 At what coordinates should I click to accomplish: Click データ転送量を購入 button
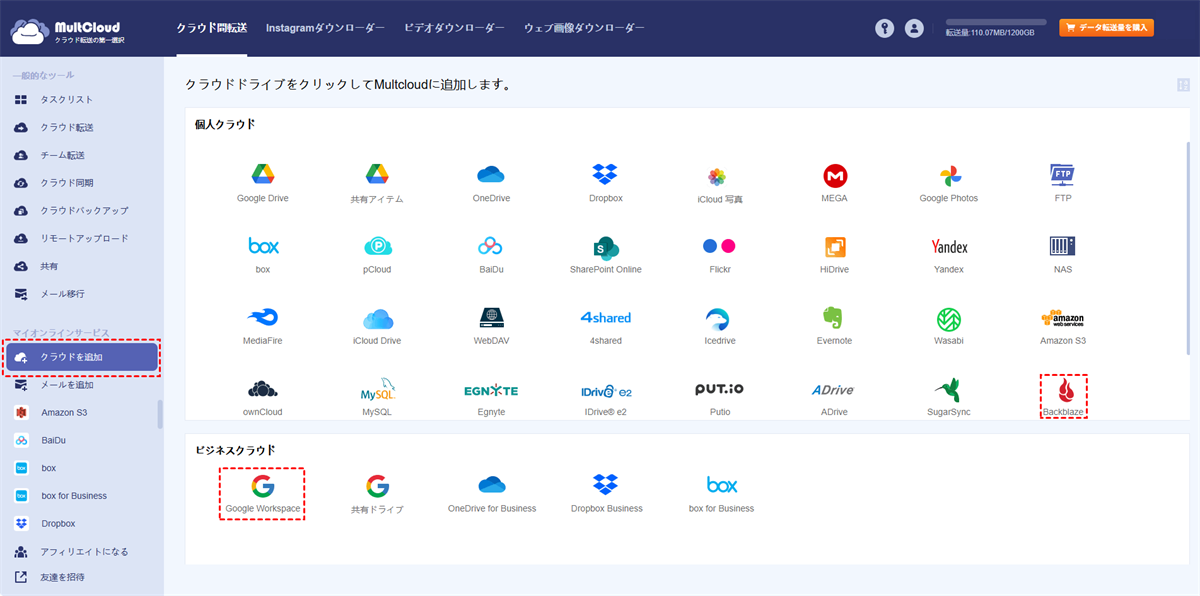[x=1107, y=28]
